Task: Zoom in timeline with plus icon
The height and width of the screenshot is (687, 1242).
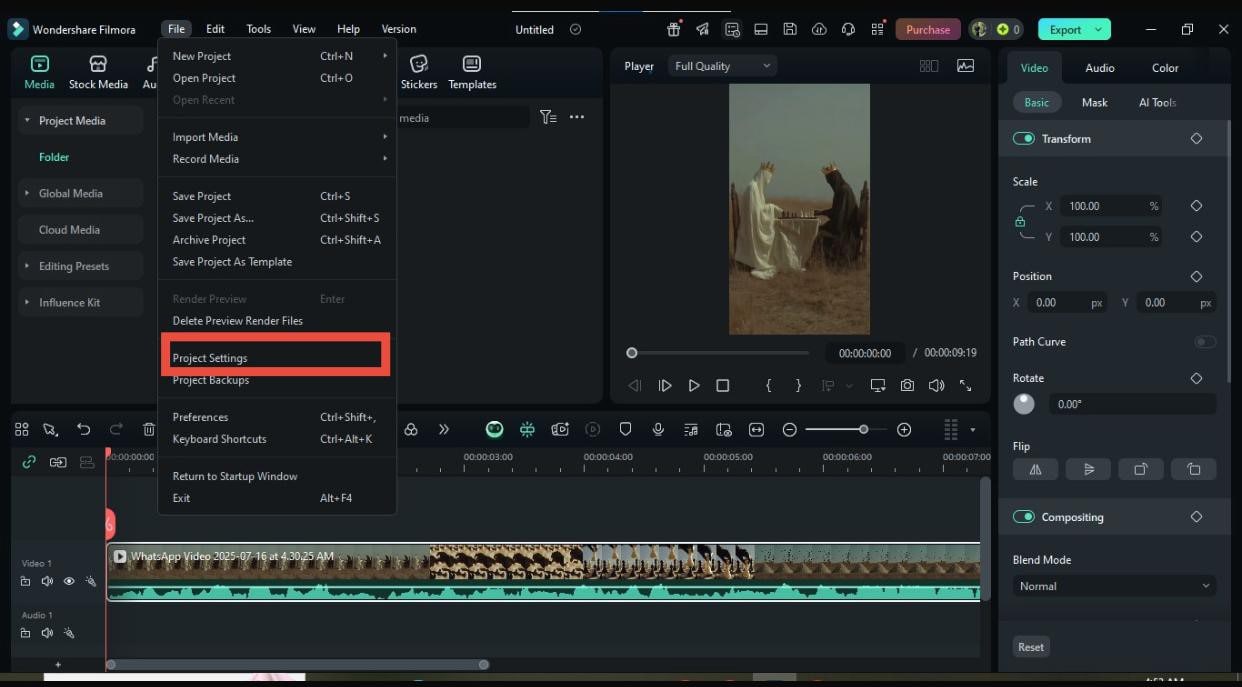Action: click(x=904, y=429)
